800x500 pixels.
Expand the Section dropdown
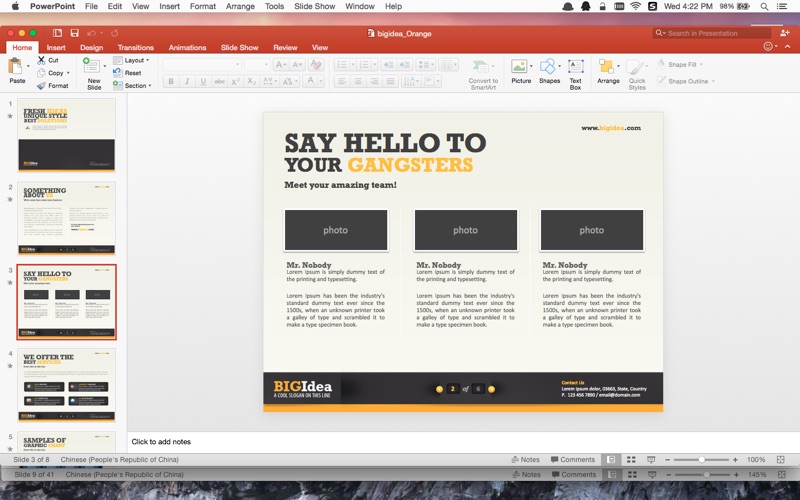point(132,86)
